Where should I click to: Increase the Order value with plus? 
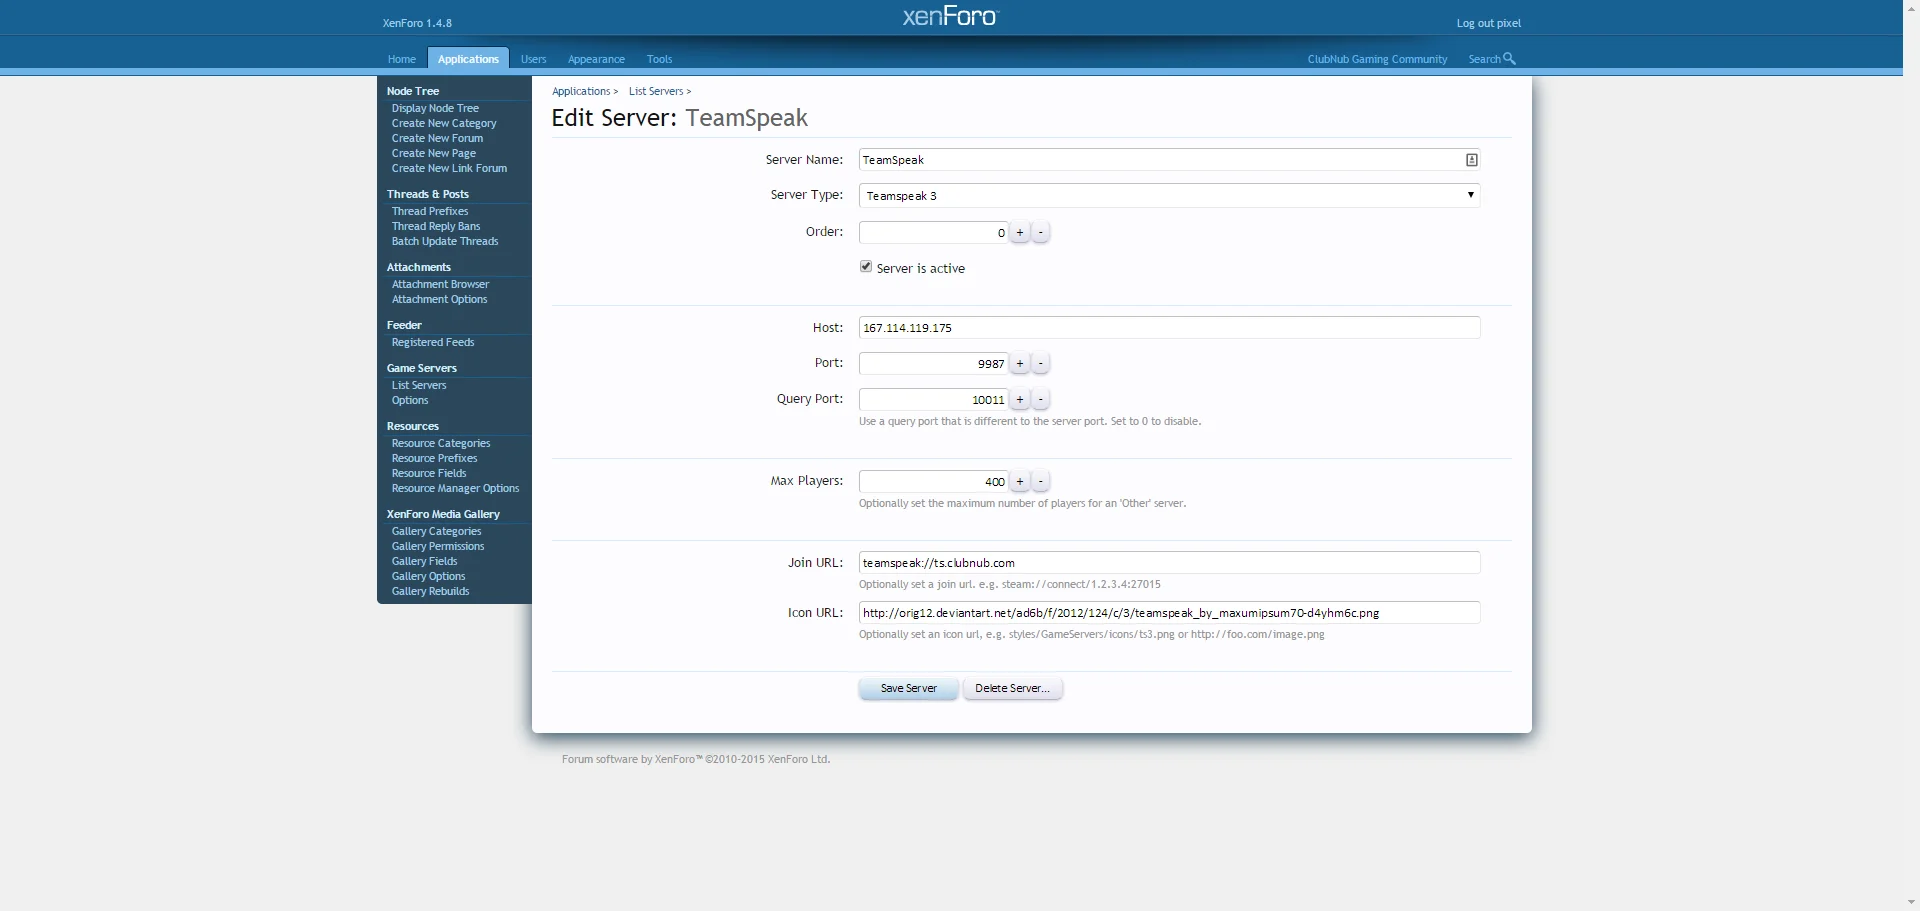(x=1020, y=233)
